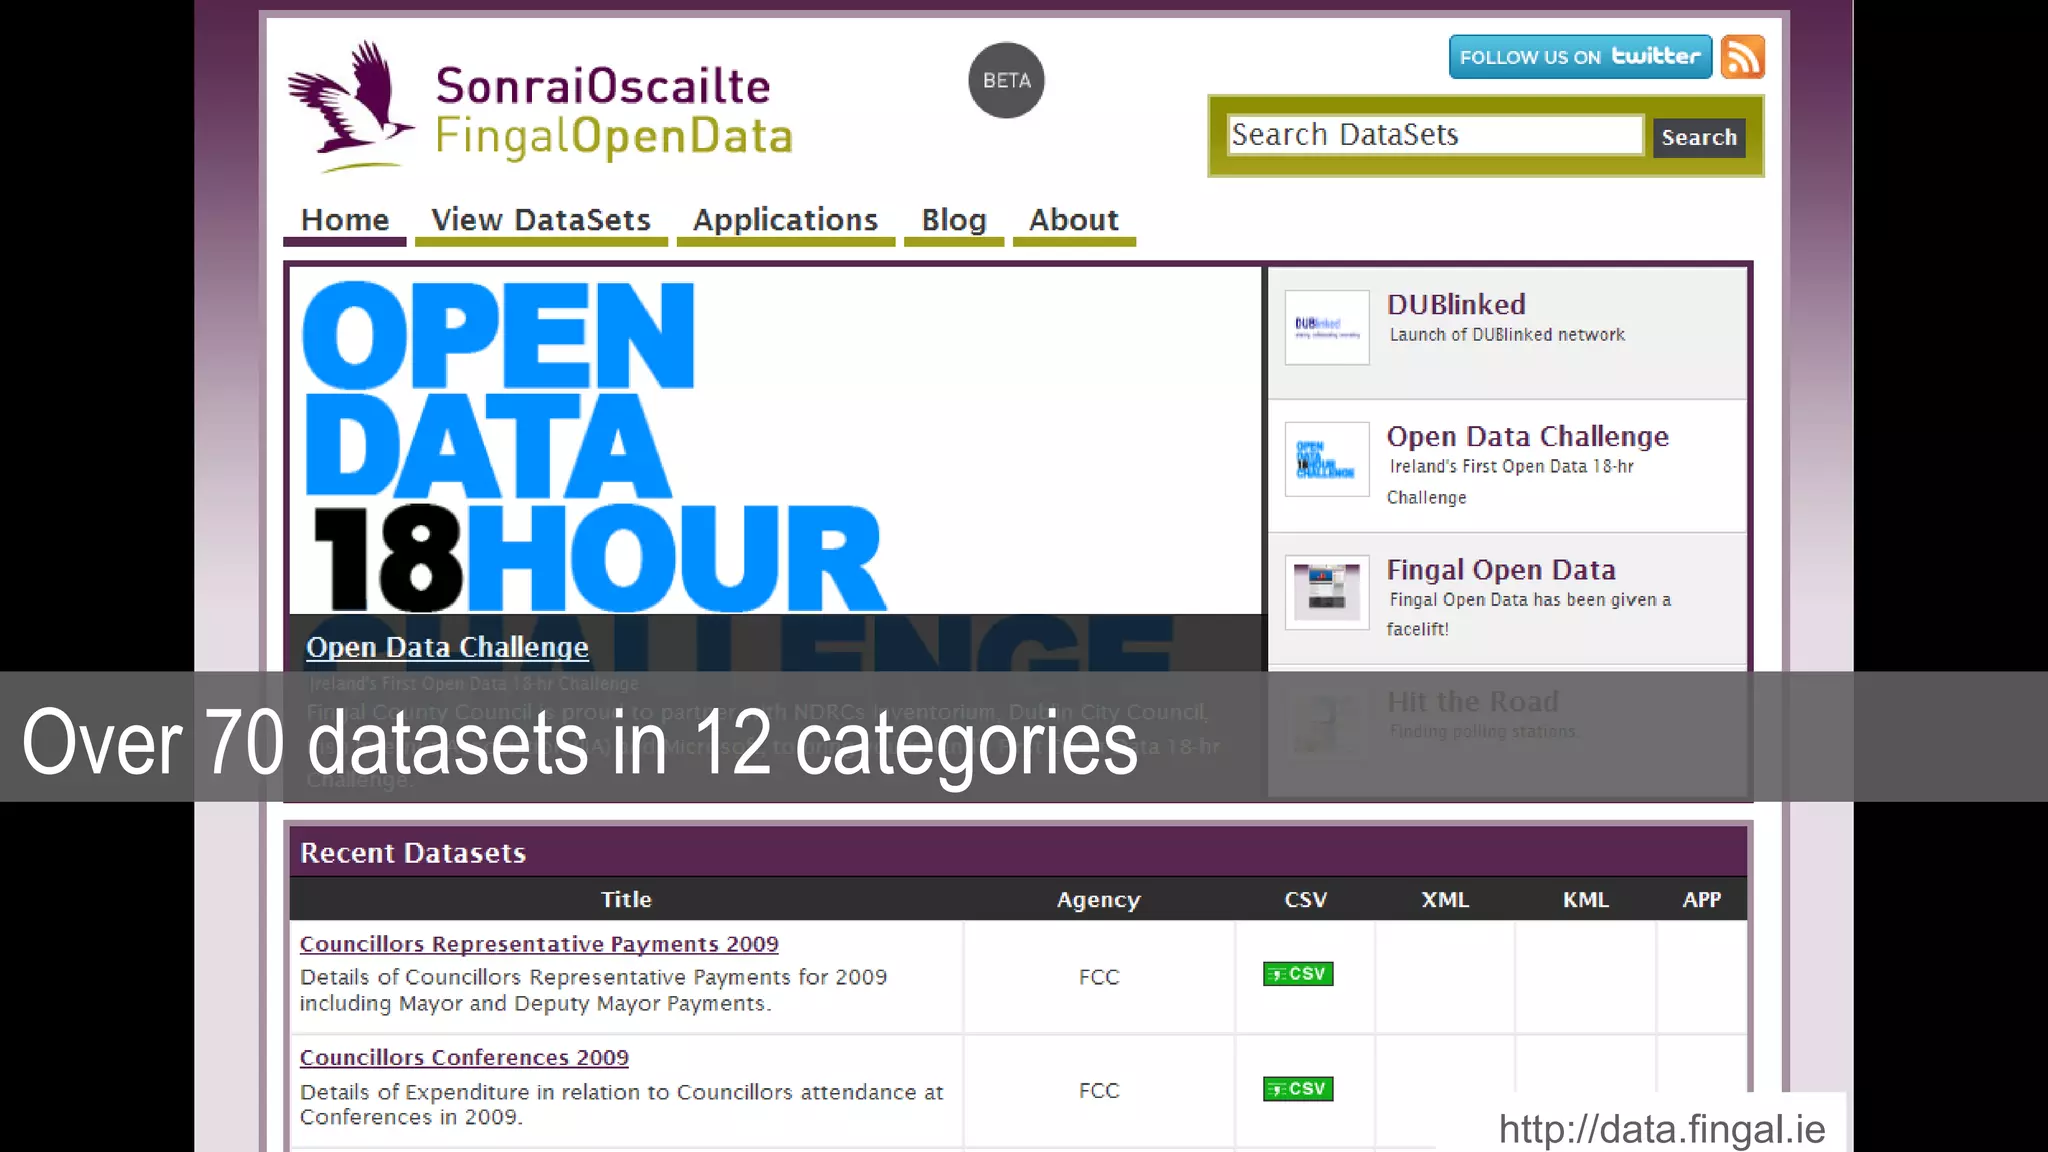
Task: Click the Fingal Open Data bird logo
Action: [x=351, y=107]
